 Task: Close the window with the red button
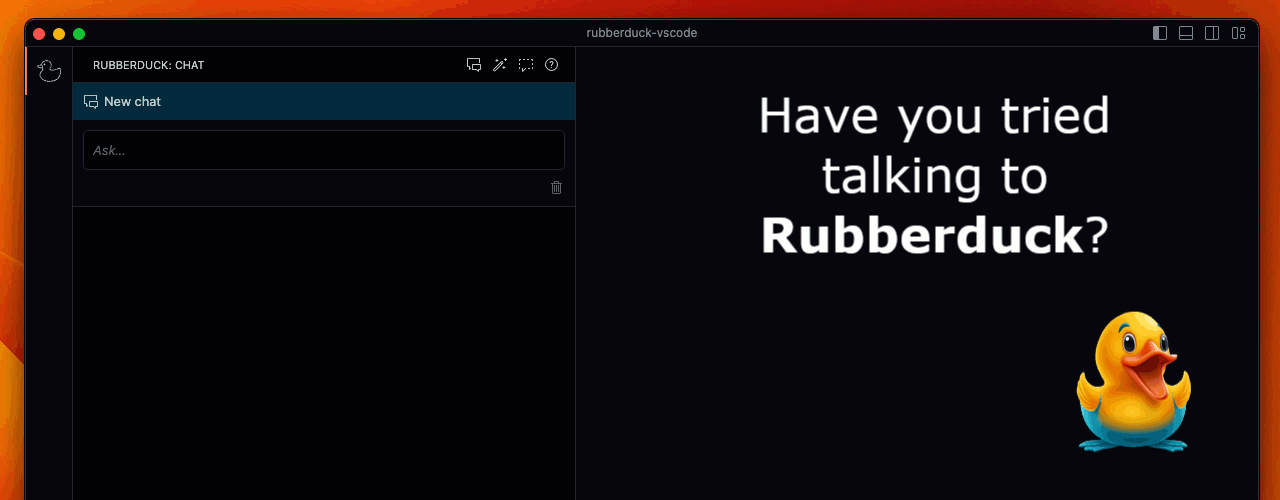[x=39, y=33]
